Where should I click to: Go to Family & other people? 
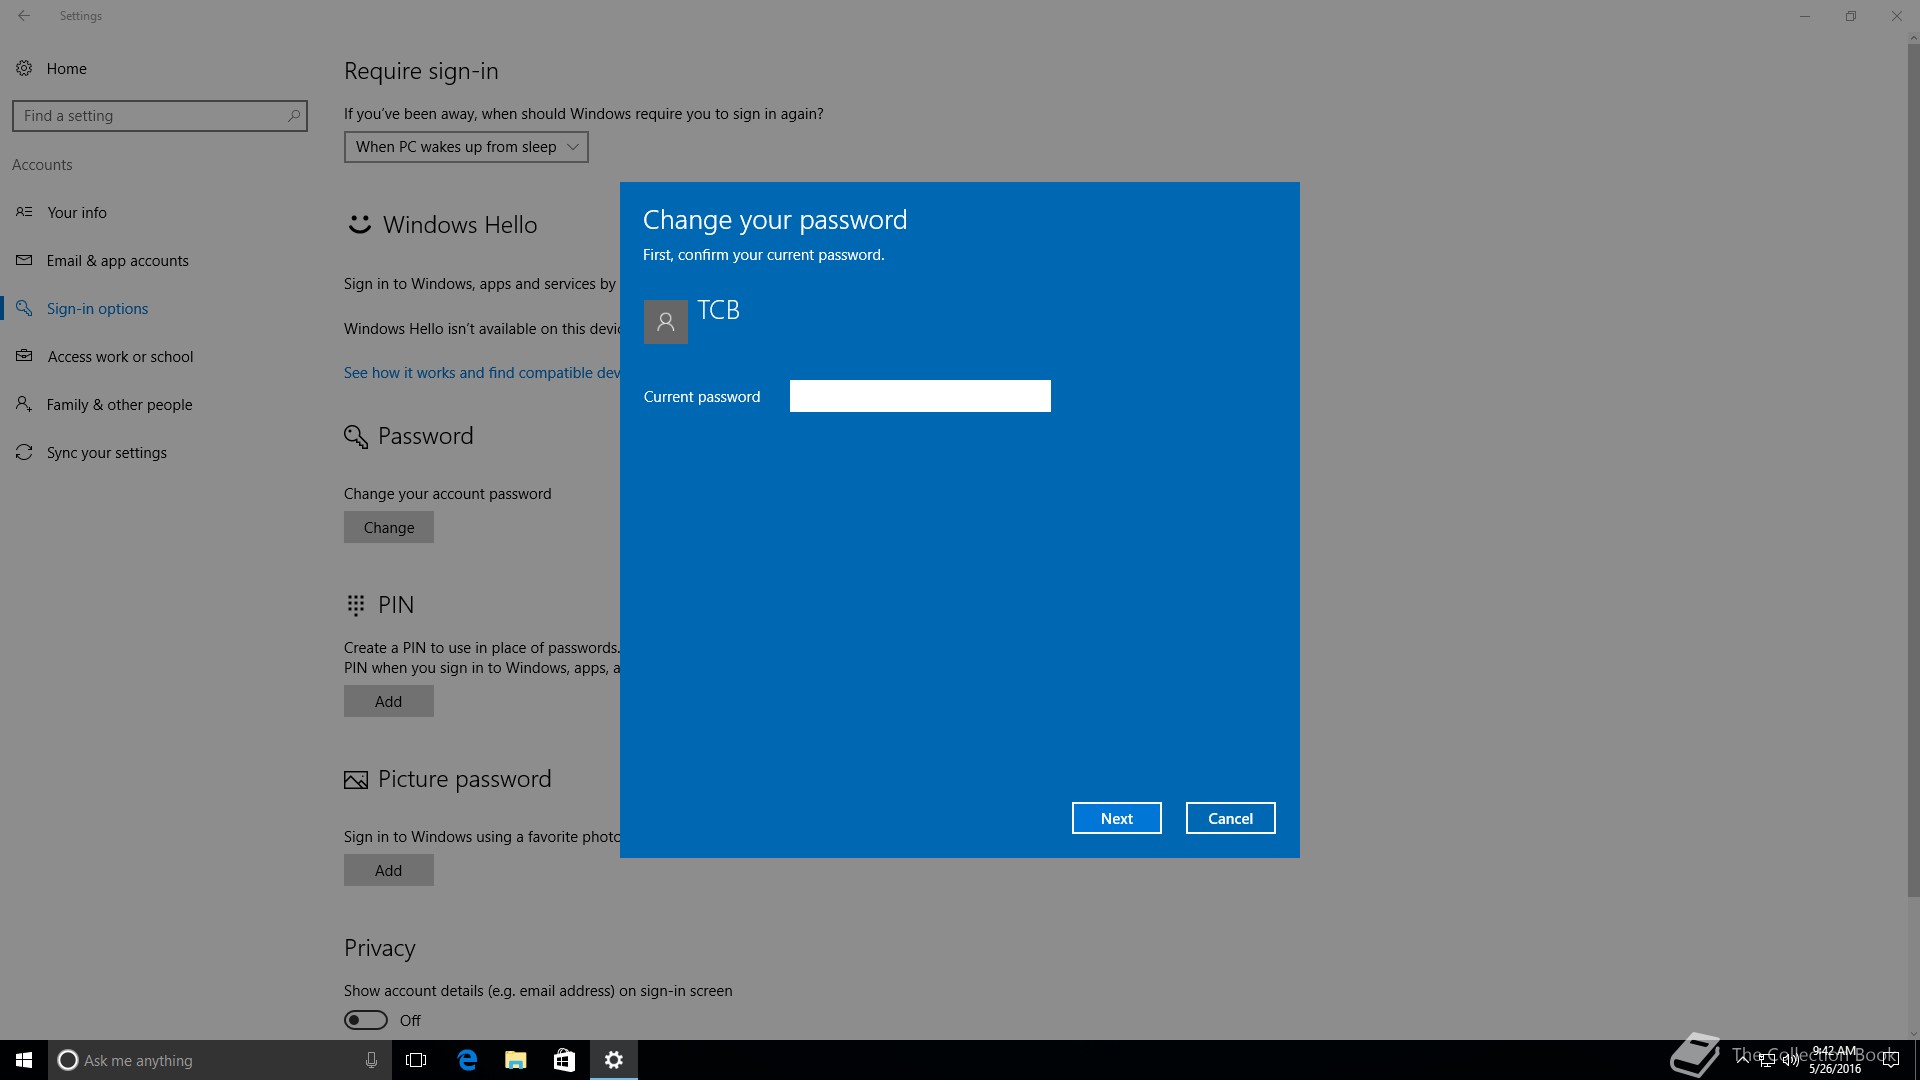(x=119, y=405)
